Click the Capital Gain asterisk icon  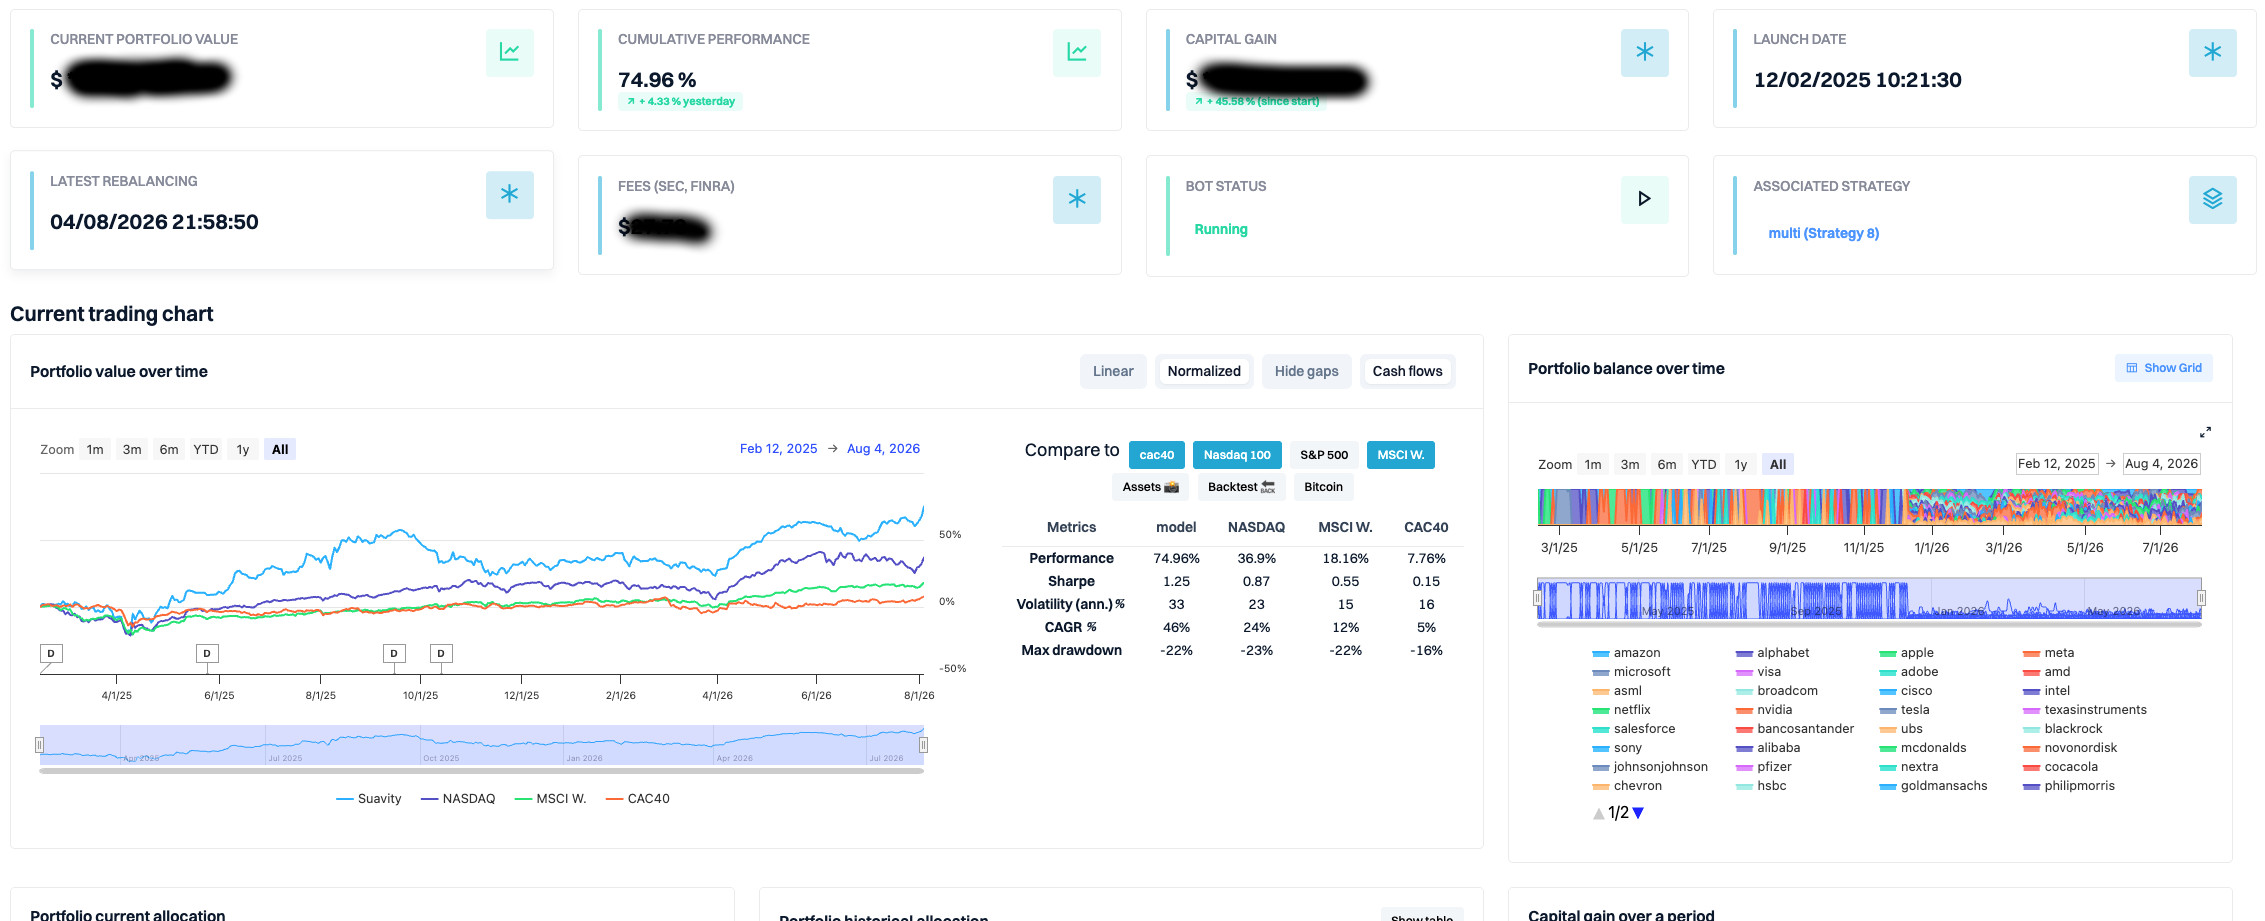click(x=1645, y=53)
